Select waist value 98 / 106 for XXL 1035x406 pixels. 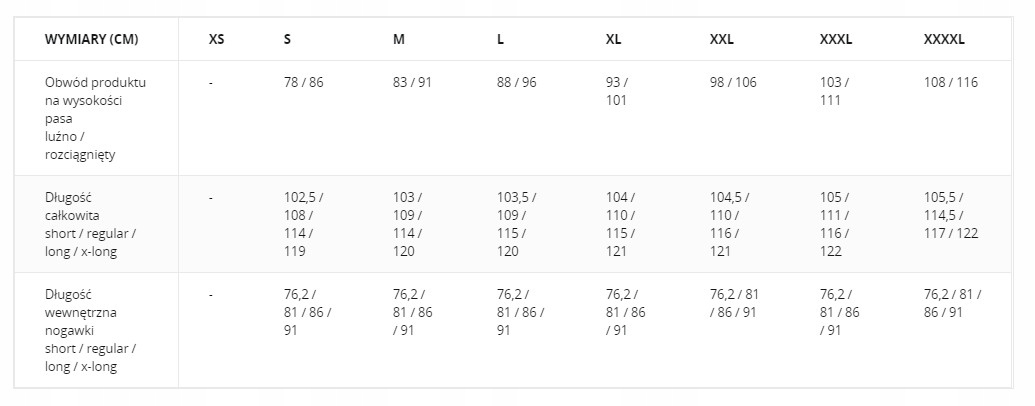click(733, 82)
